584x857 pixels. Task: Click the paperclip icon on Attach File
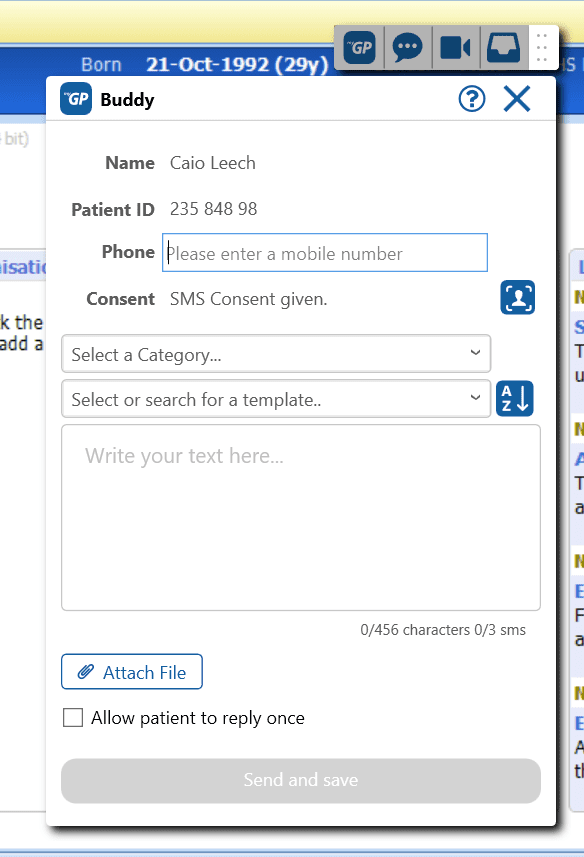(x=86, y=672)
